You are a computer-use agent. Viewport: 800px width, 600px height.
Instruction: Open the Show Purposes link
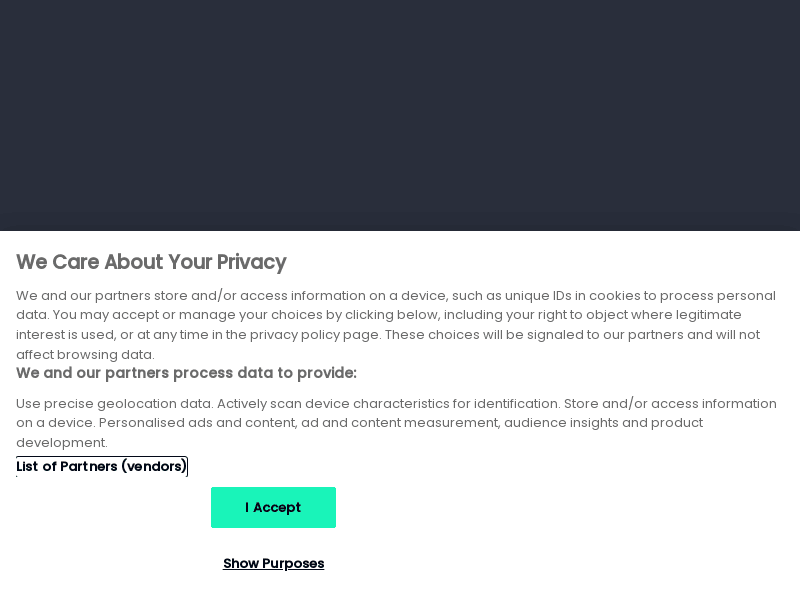273,563
